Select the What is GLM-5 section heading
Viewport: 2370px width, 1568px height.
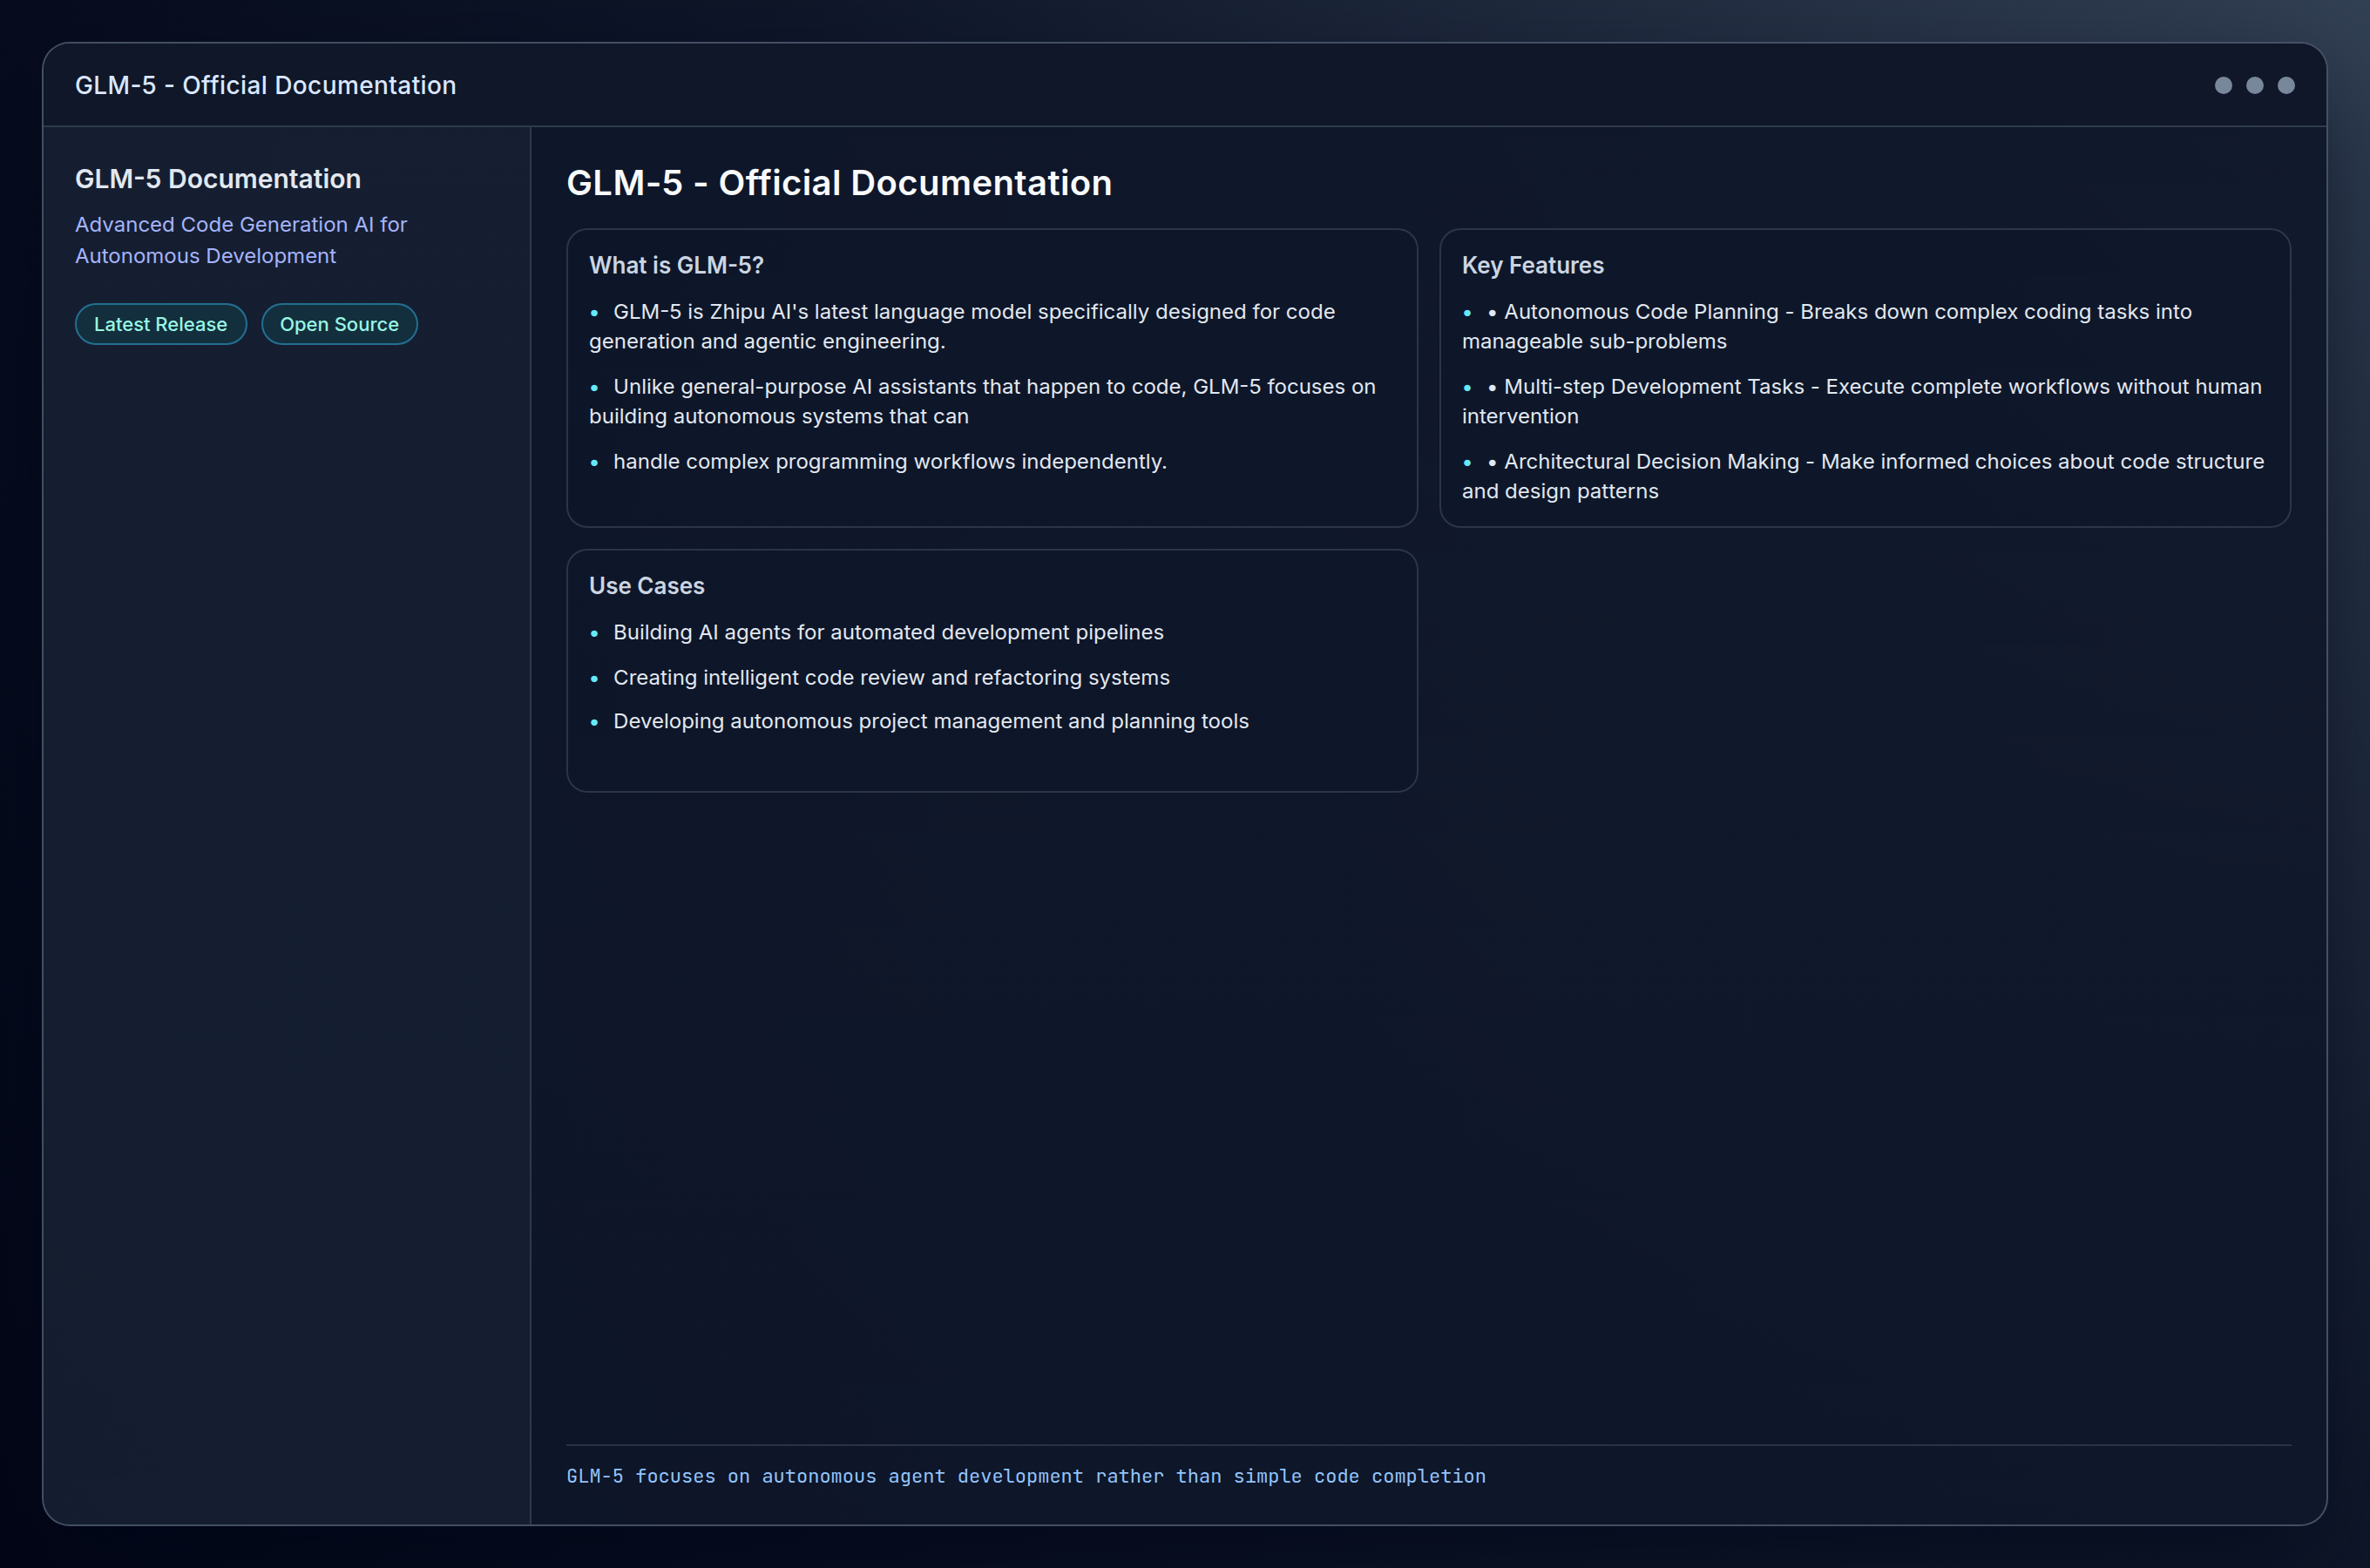(676, 265)
